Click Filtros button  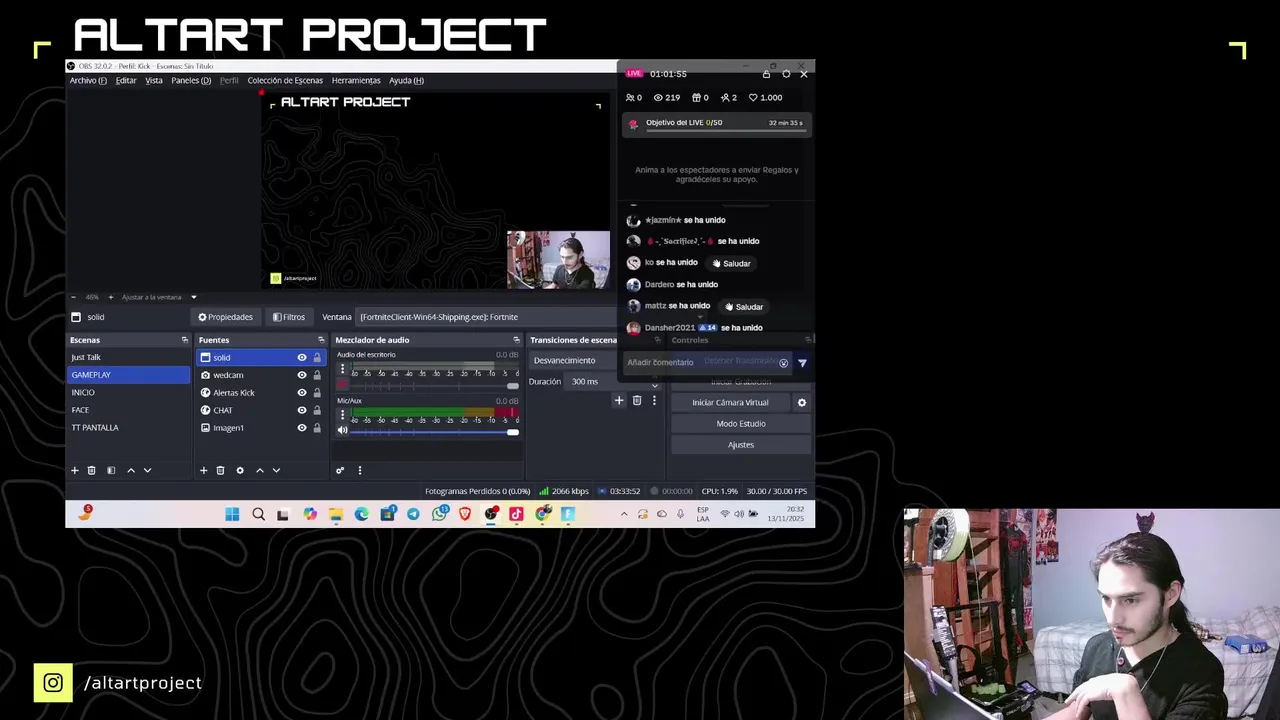(289, 317)
